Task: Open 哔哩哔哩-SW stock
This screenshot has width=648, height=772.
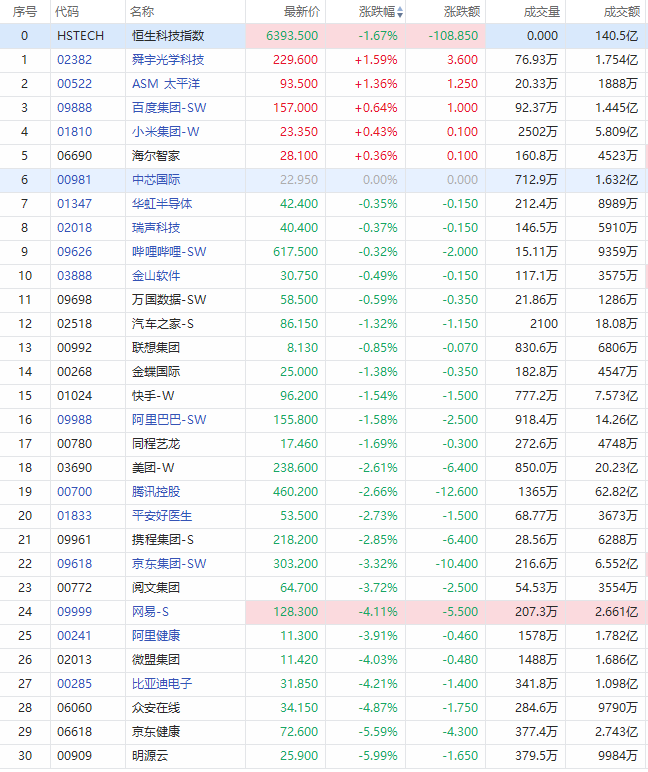Action: 169,252
